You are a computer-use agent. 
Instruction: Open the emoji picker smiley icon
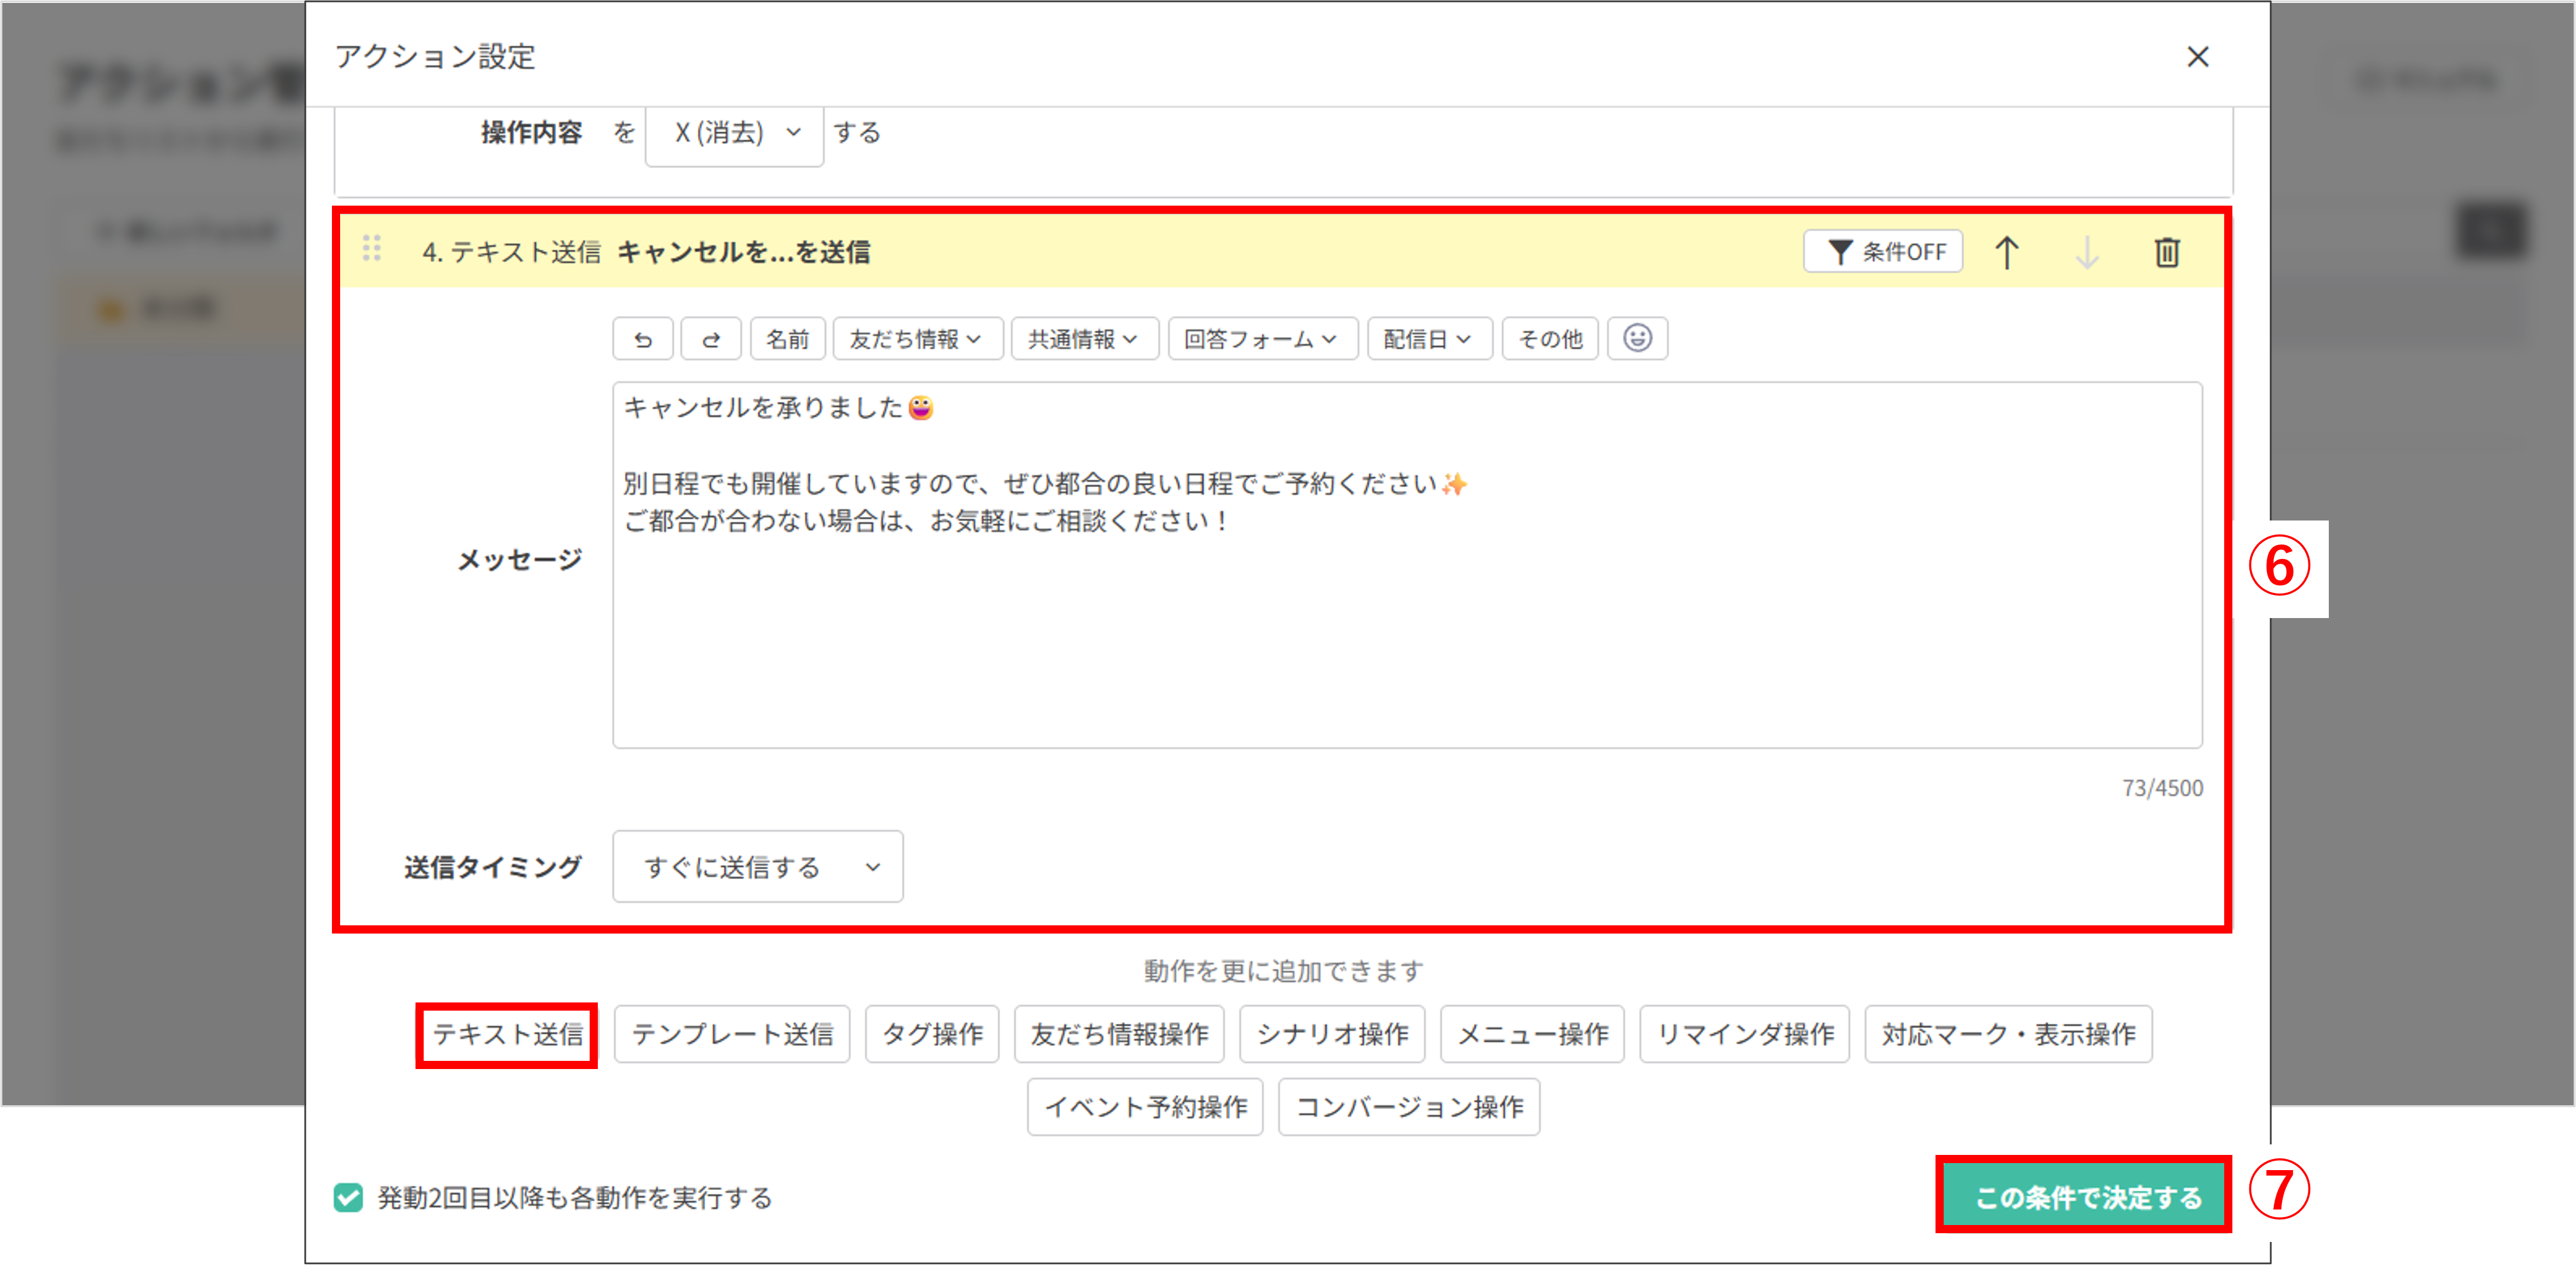1637,339
